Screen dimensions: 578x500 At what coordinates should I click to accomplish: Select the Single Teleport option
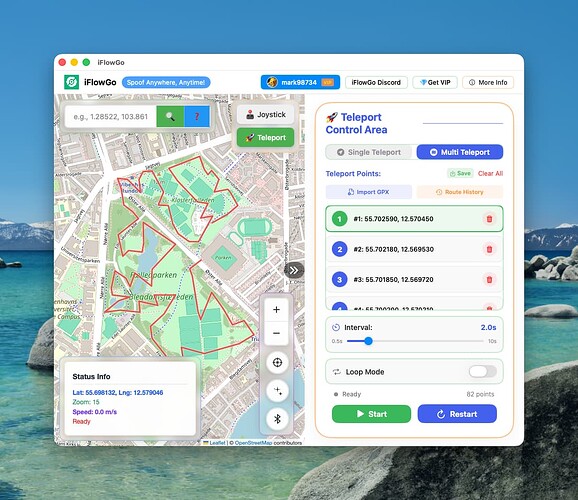click(x=369, y=152)
